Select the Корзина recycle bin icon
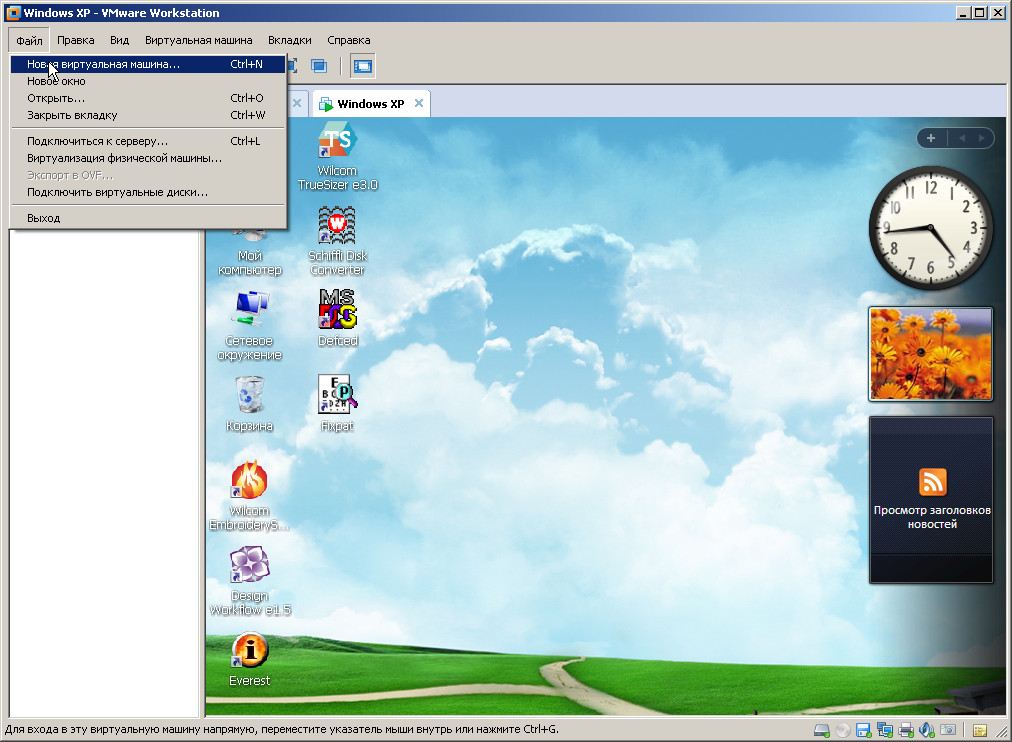 pos(249,403)
